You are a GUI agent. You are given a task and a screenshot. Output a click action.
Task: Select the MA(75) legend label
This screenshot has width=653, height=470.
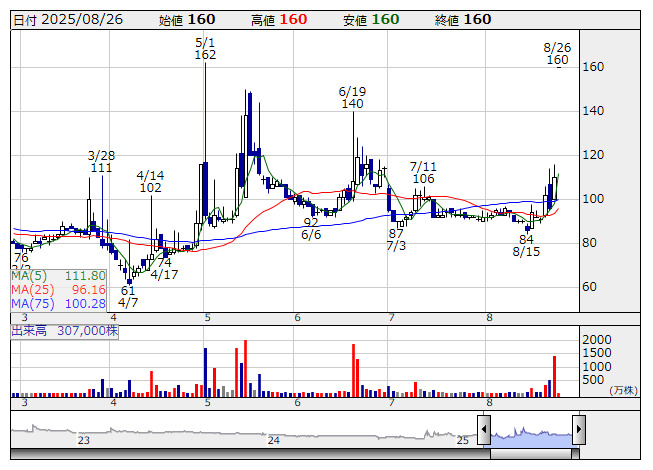point(32,303)
